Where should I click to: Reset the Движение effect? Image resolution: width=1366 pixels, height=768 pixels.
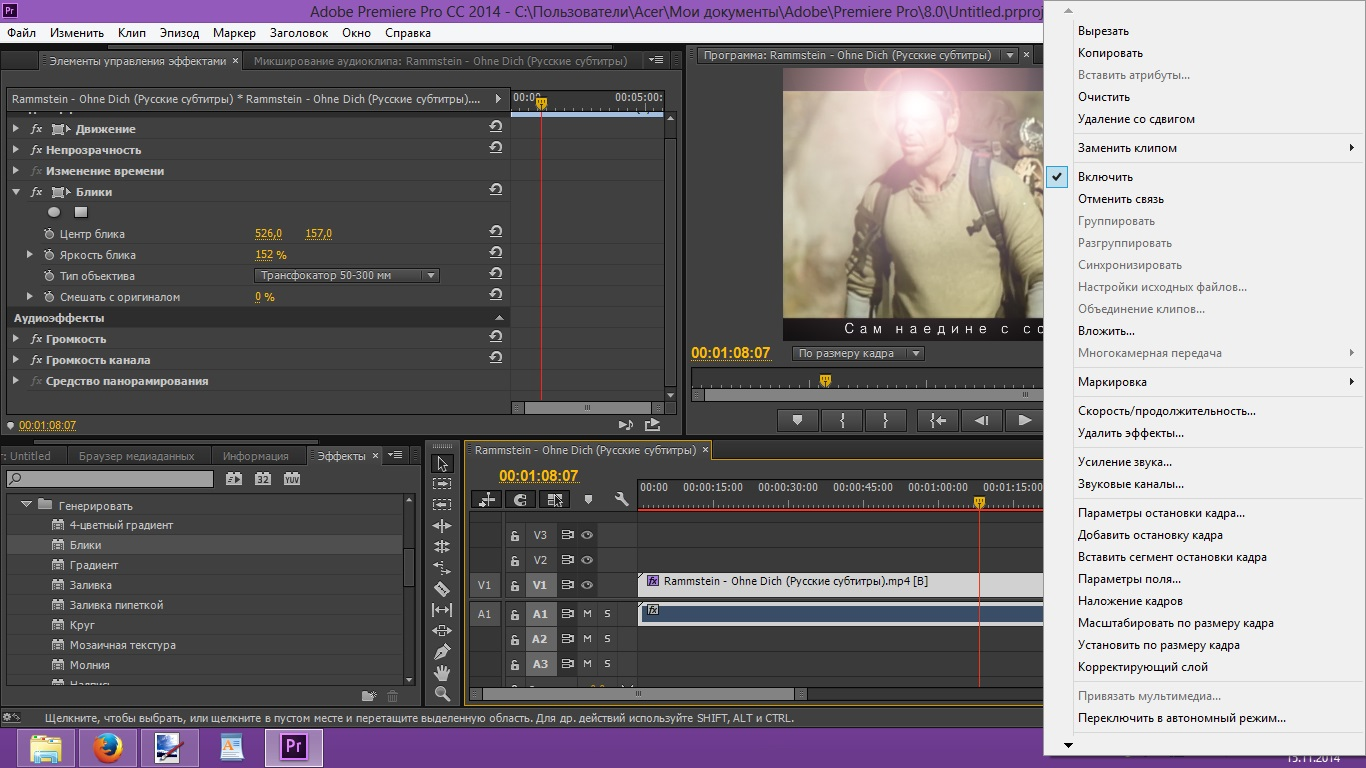click(495, 127)
